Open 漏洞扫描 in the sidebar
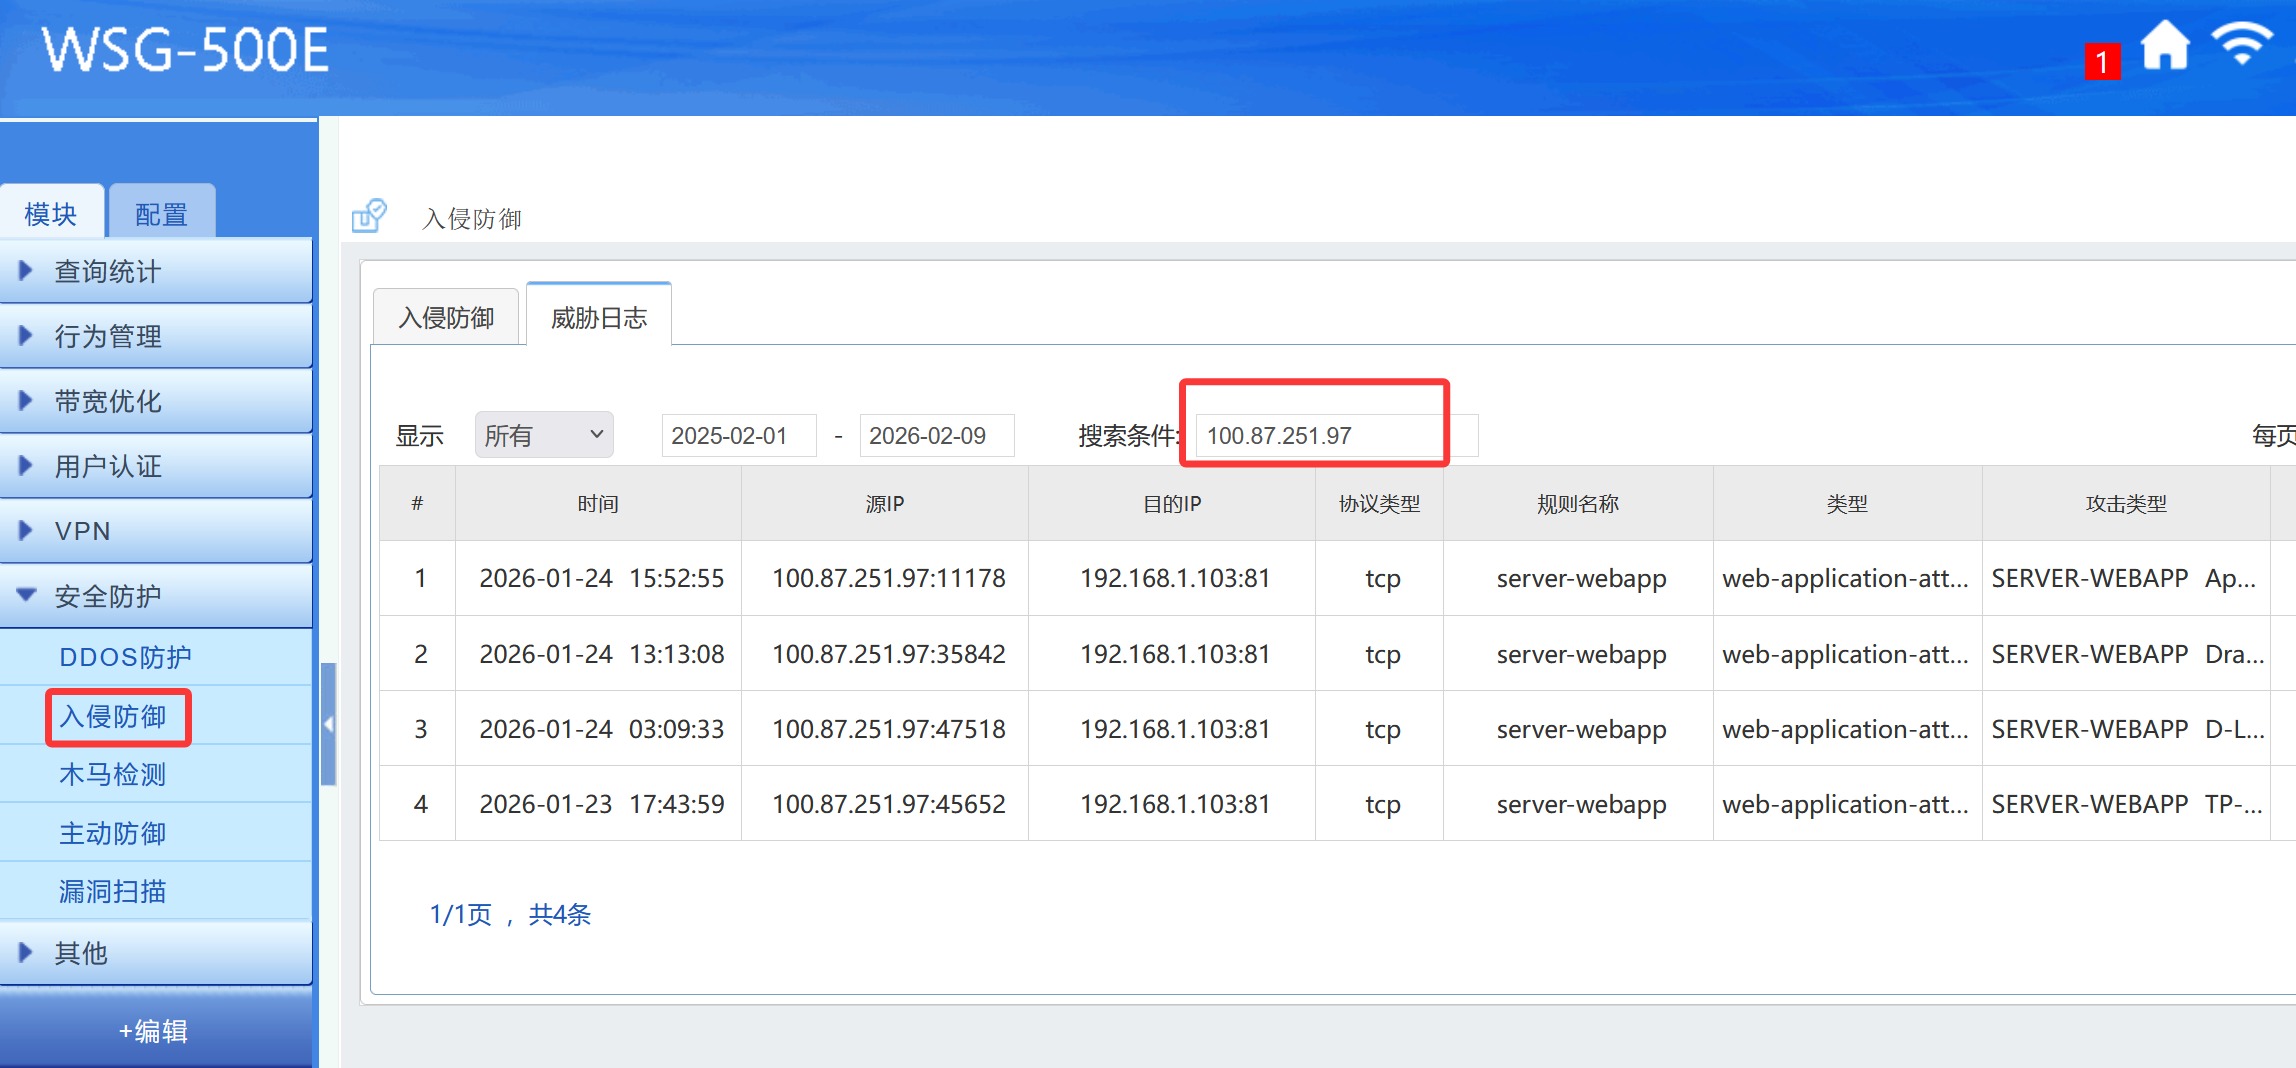This screenshot has width=2296, height=1068. coord(112,891)
